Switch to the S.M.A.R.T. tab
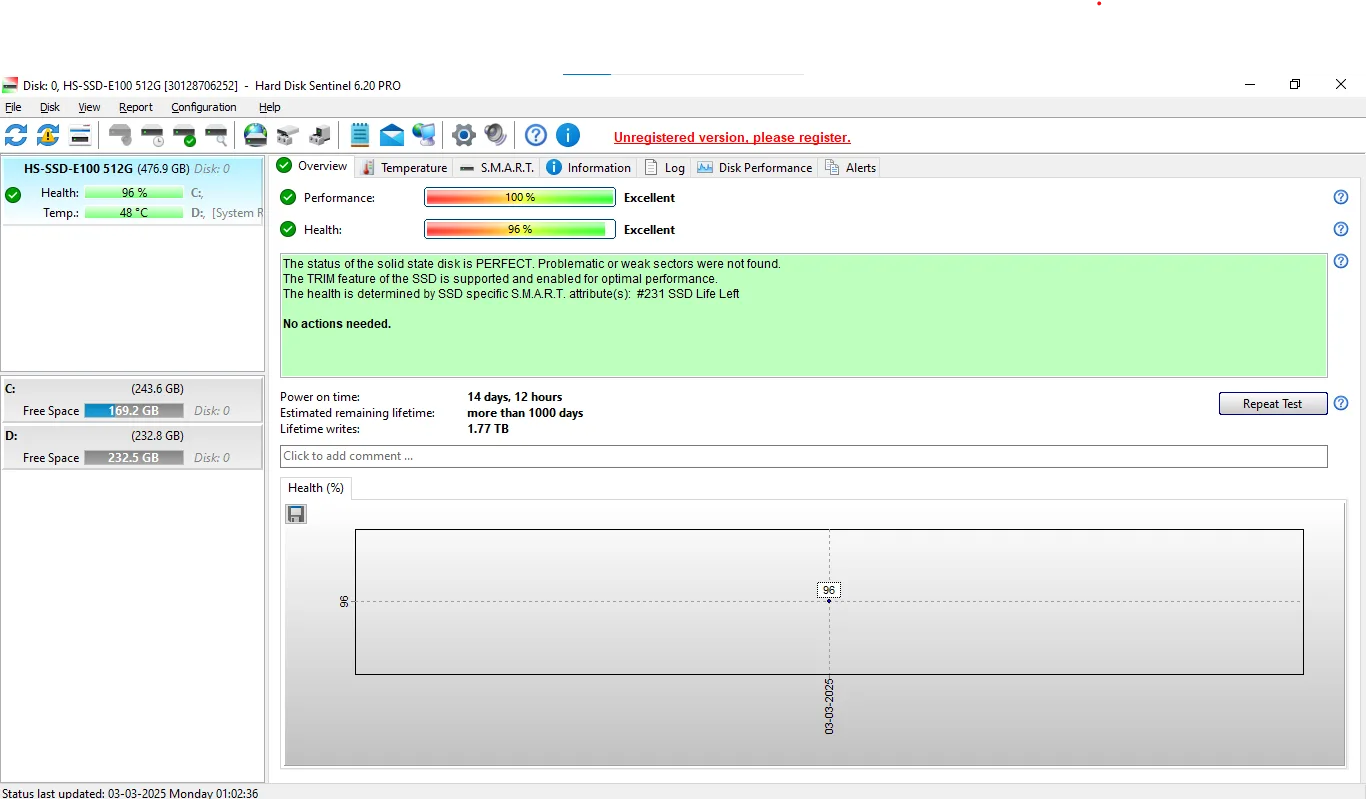The width and height of the screenshot is (1366, 799). click(497, 167)
